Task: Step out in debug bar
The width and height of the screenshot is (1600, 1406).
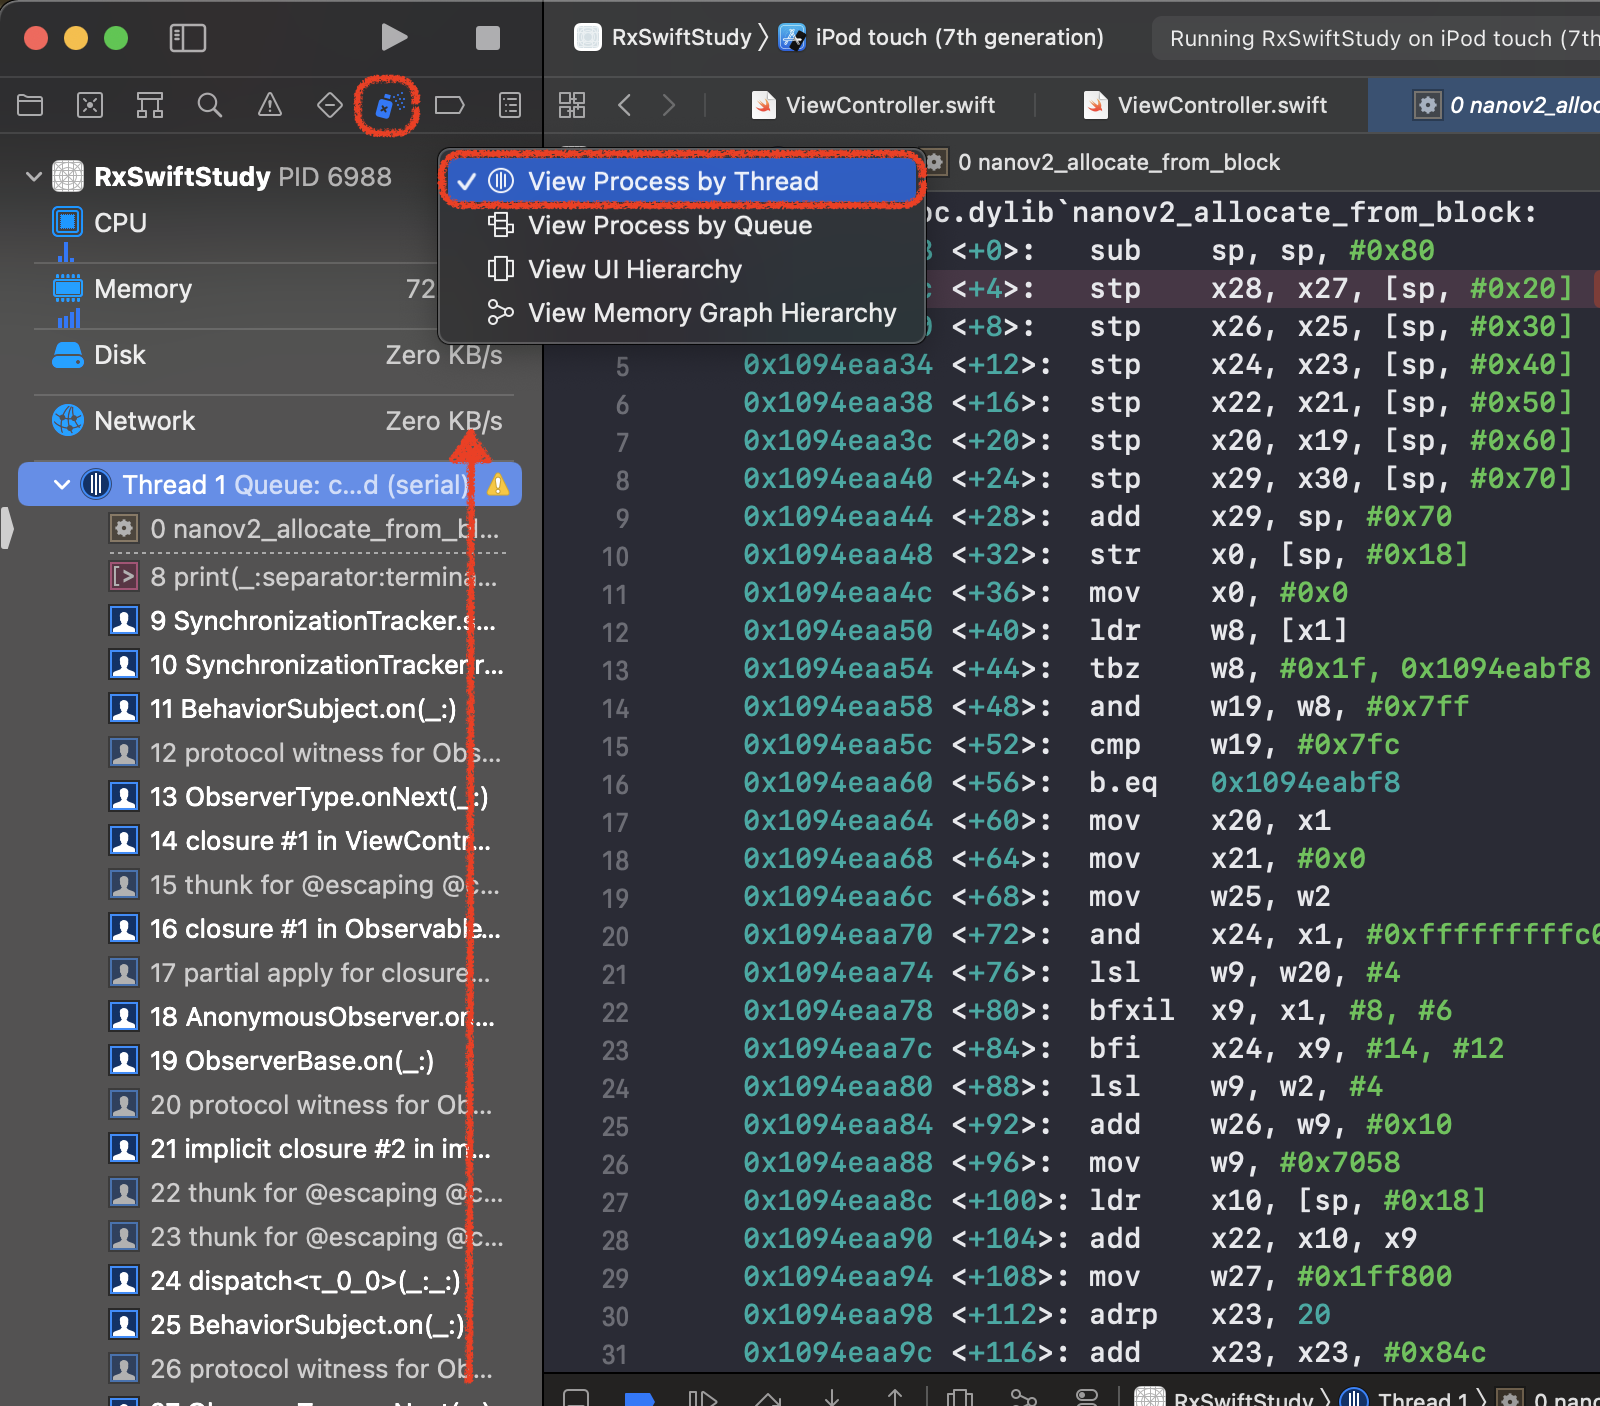Action: [x=895, y=1397]
